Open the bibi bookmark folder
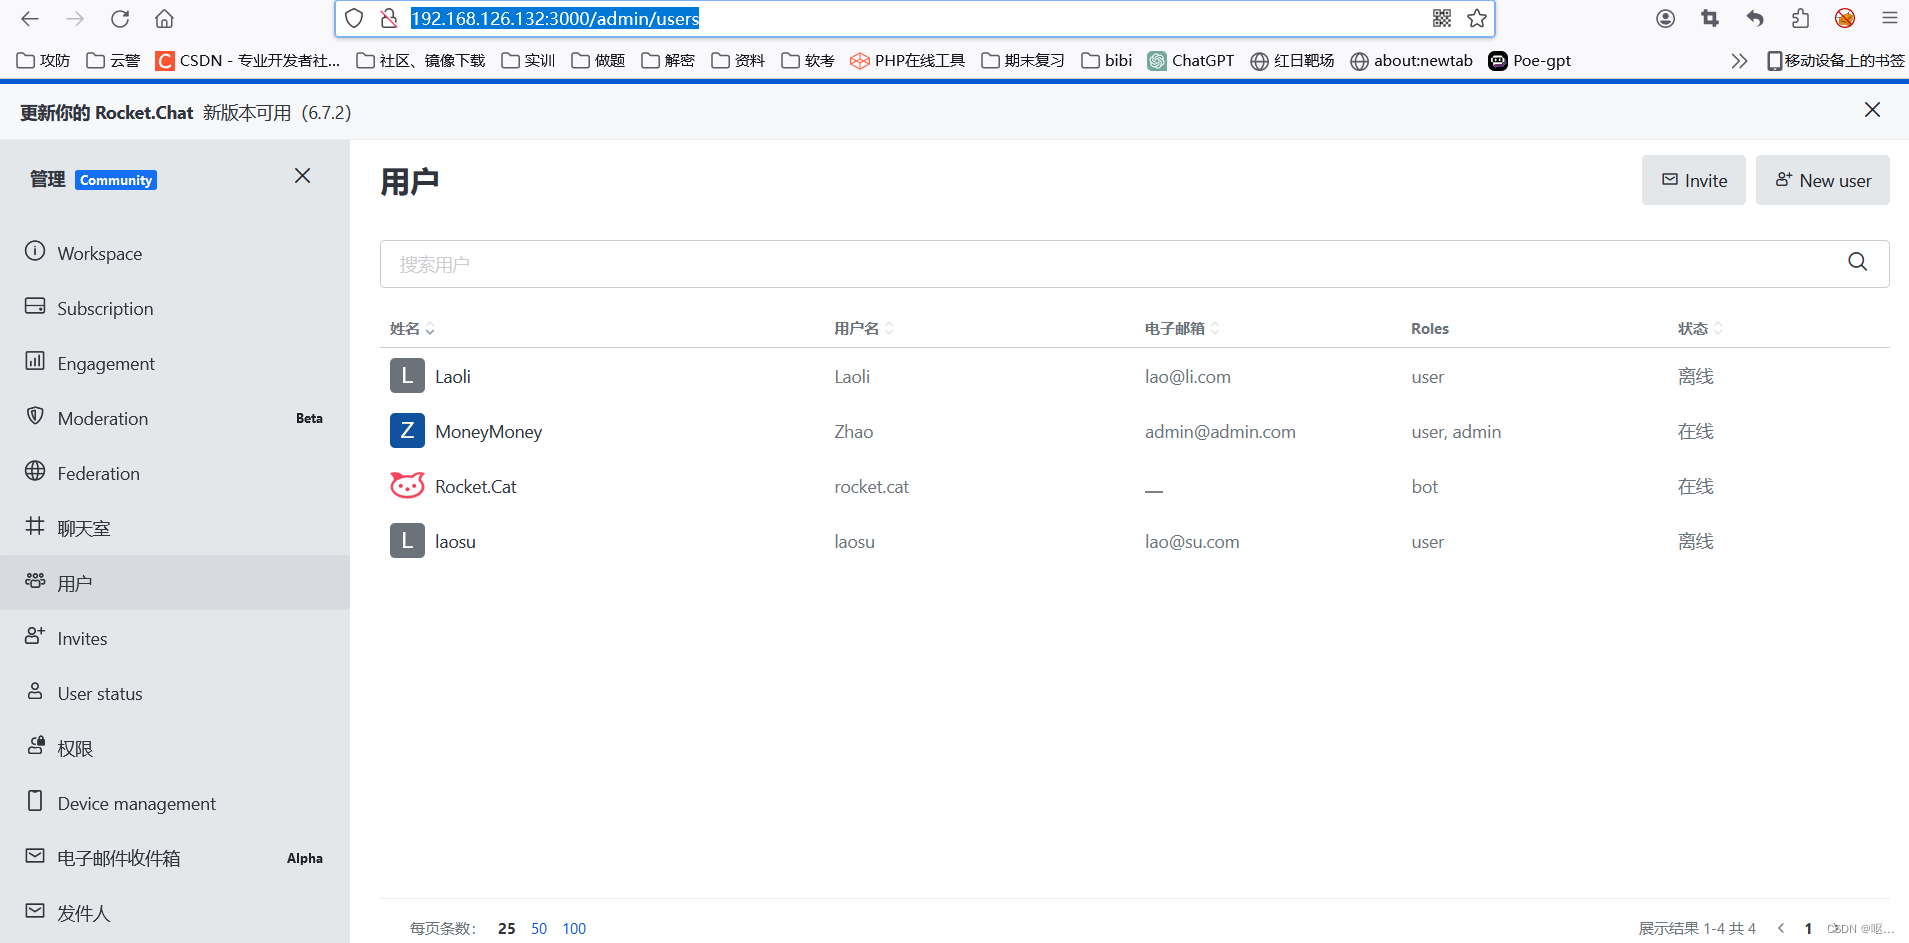The width and height of the screenshot is (1909, 943). 1107,61
